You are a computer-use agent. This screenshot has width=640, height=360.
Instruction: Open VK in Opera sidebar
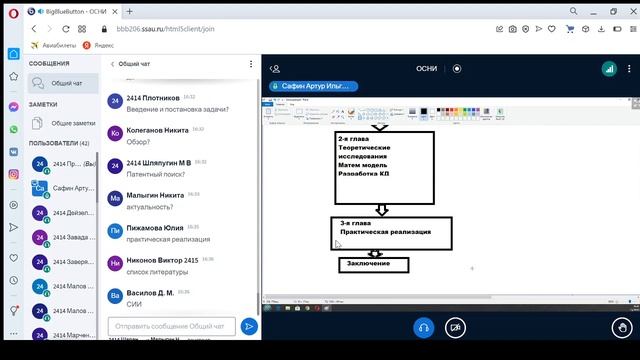(x=13, y=152)
